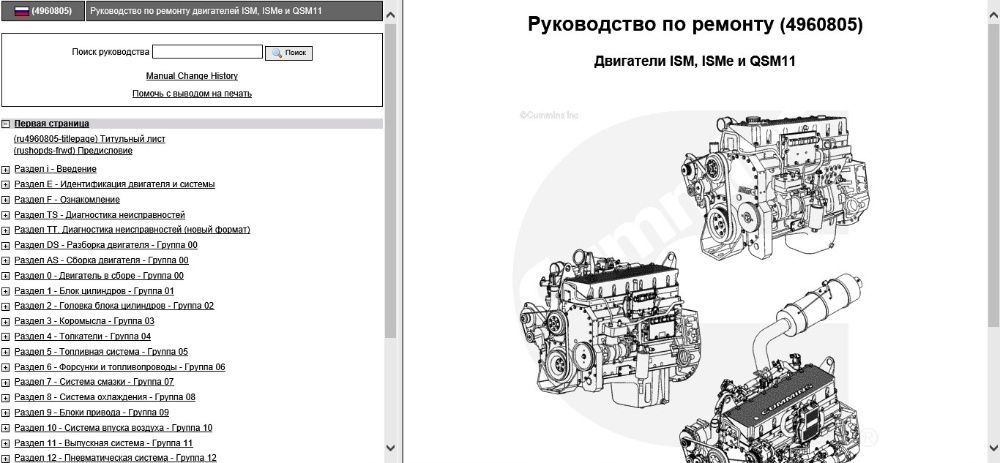This screenshot has height=463, width=1000.
Task: Expand Раздел DS - Разборка двигателя
Action: 6,246
